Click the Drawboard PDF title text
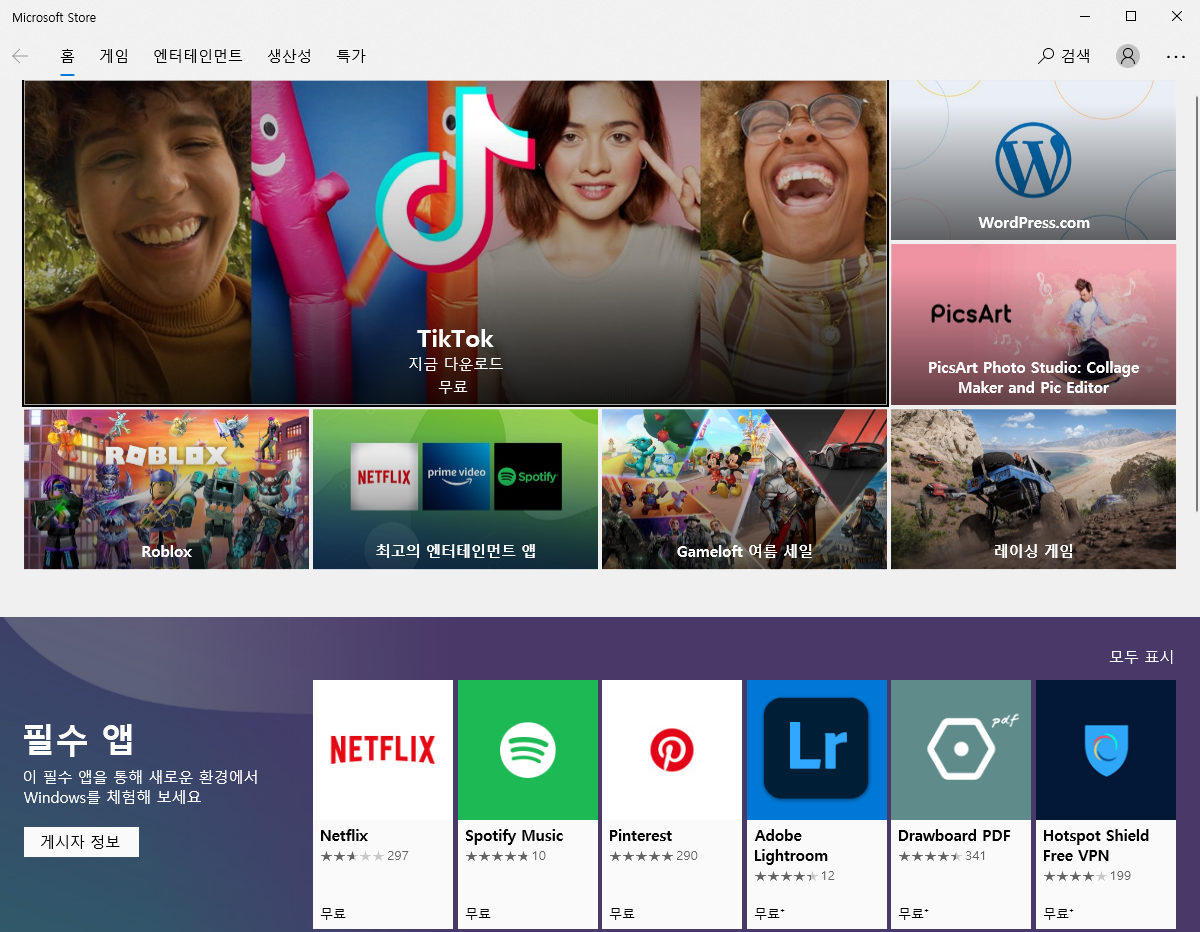 click(954, 836)
